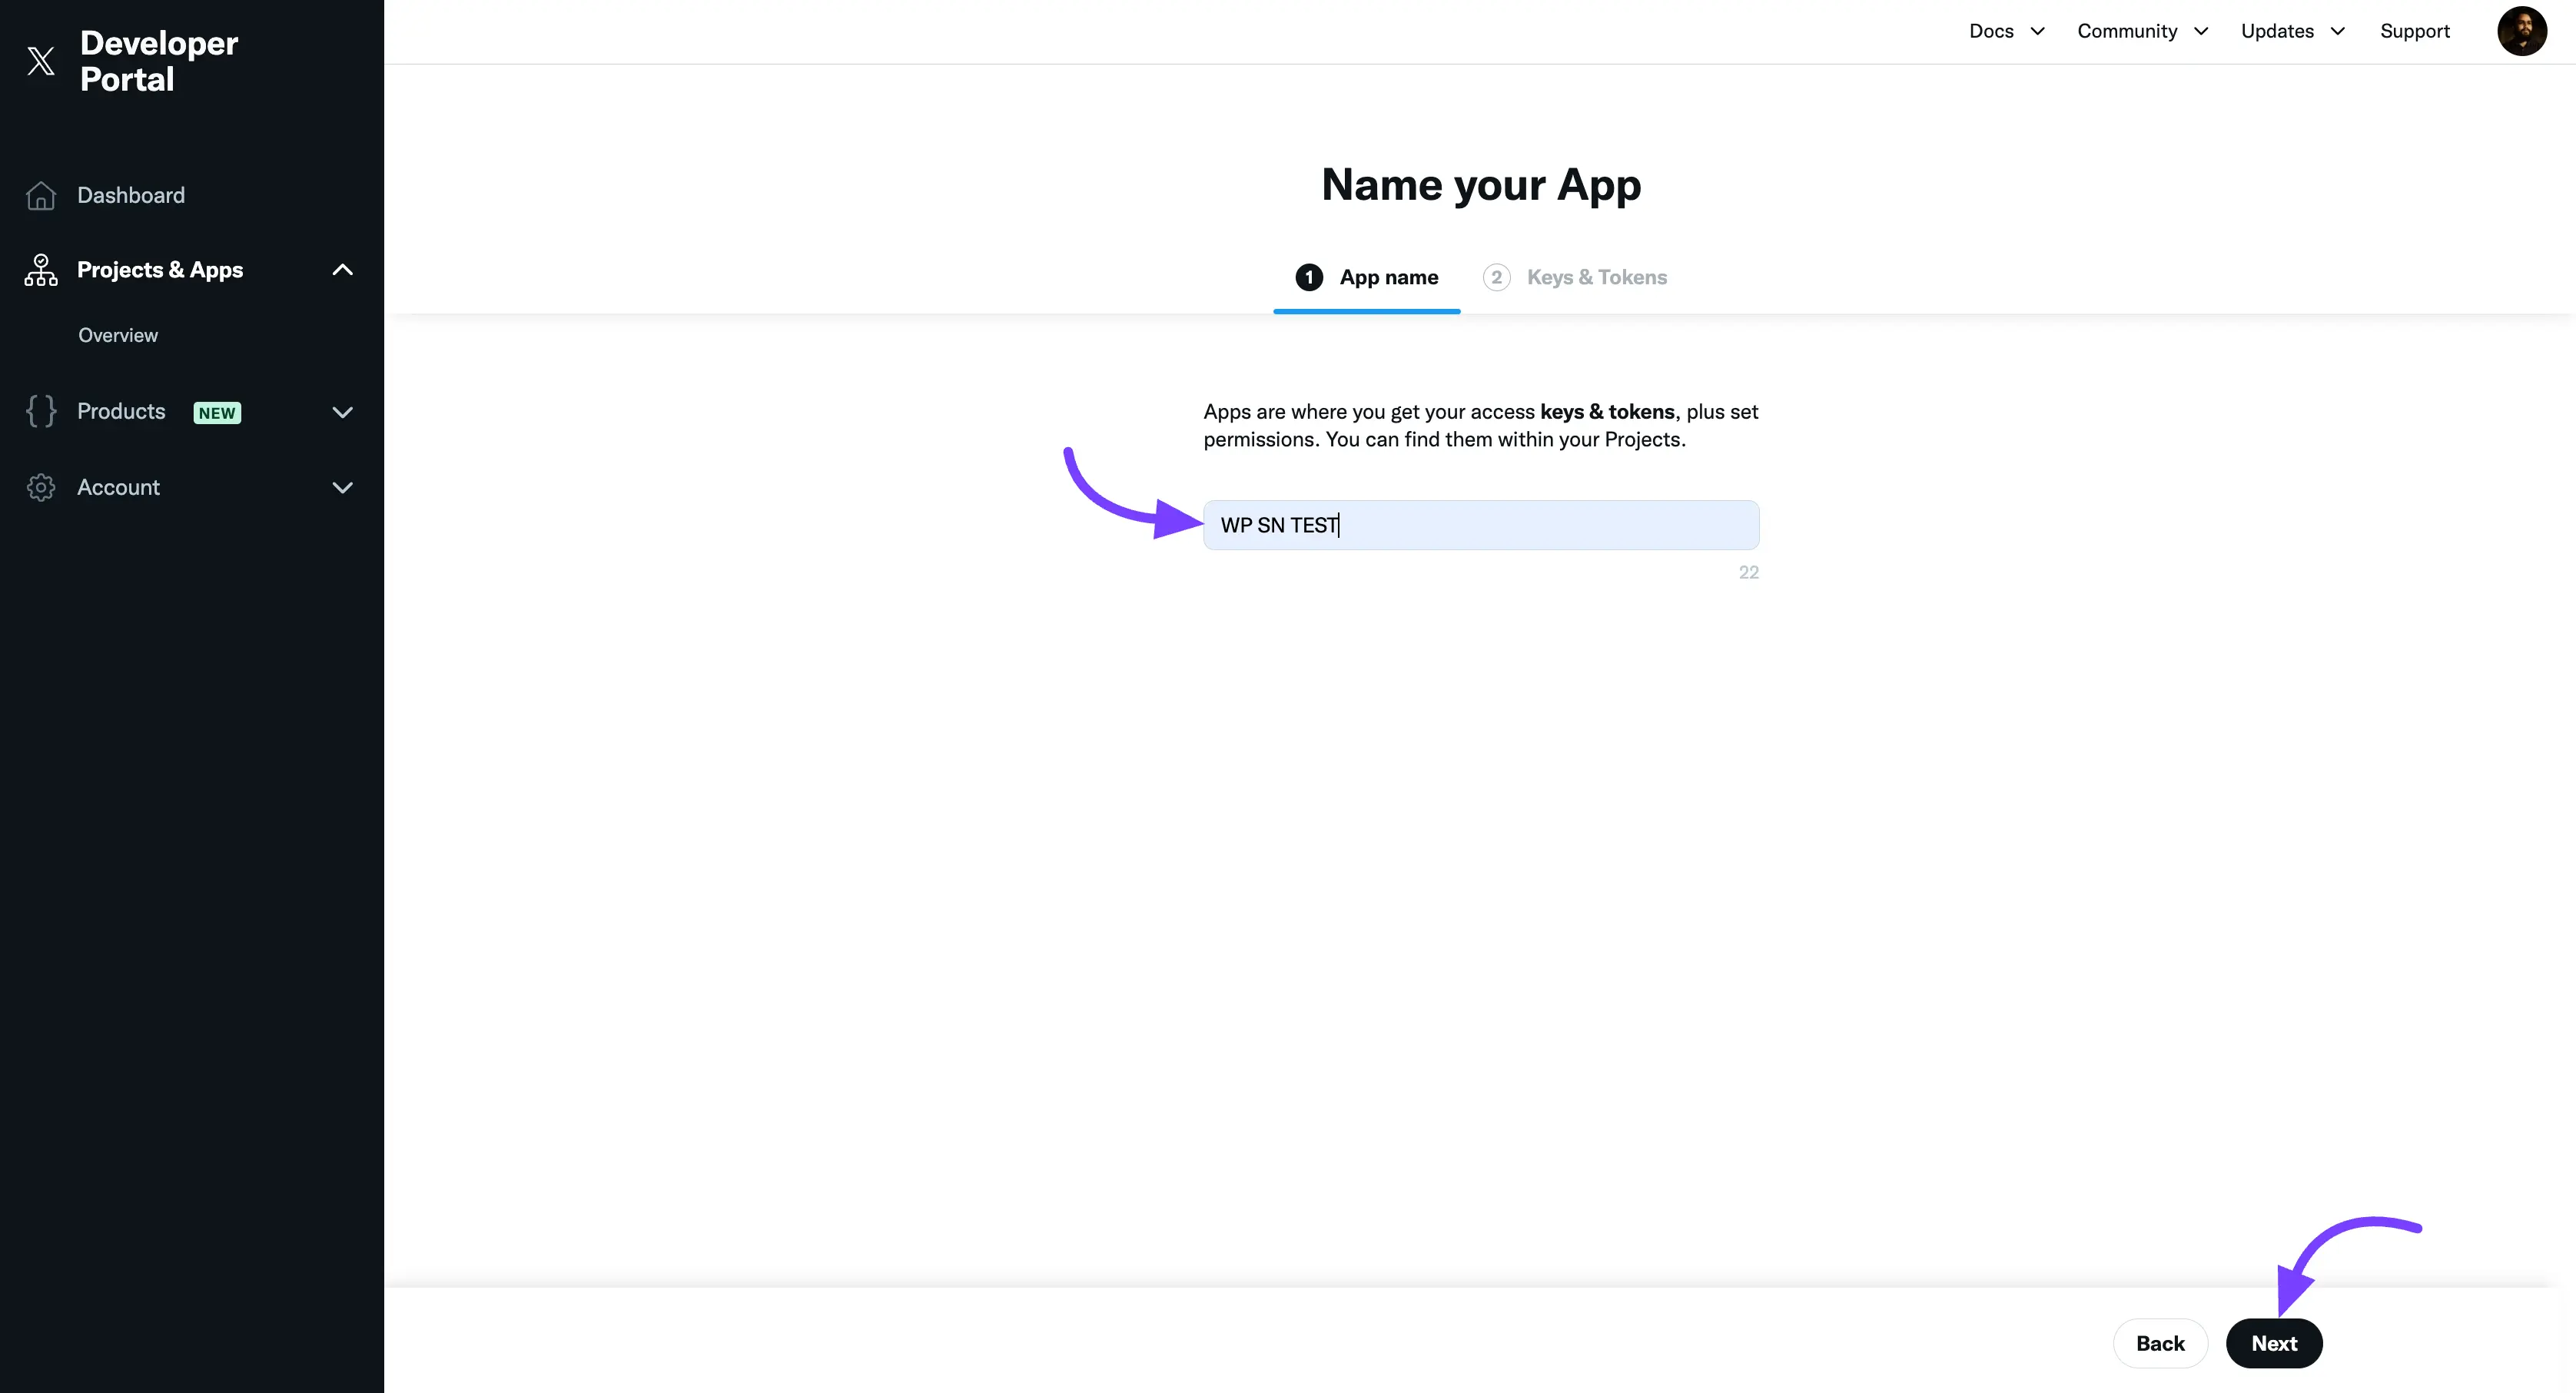Go back using the Back button
This screenshot has width=2576, height=1393.
(2160, 1343)
